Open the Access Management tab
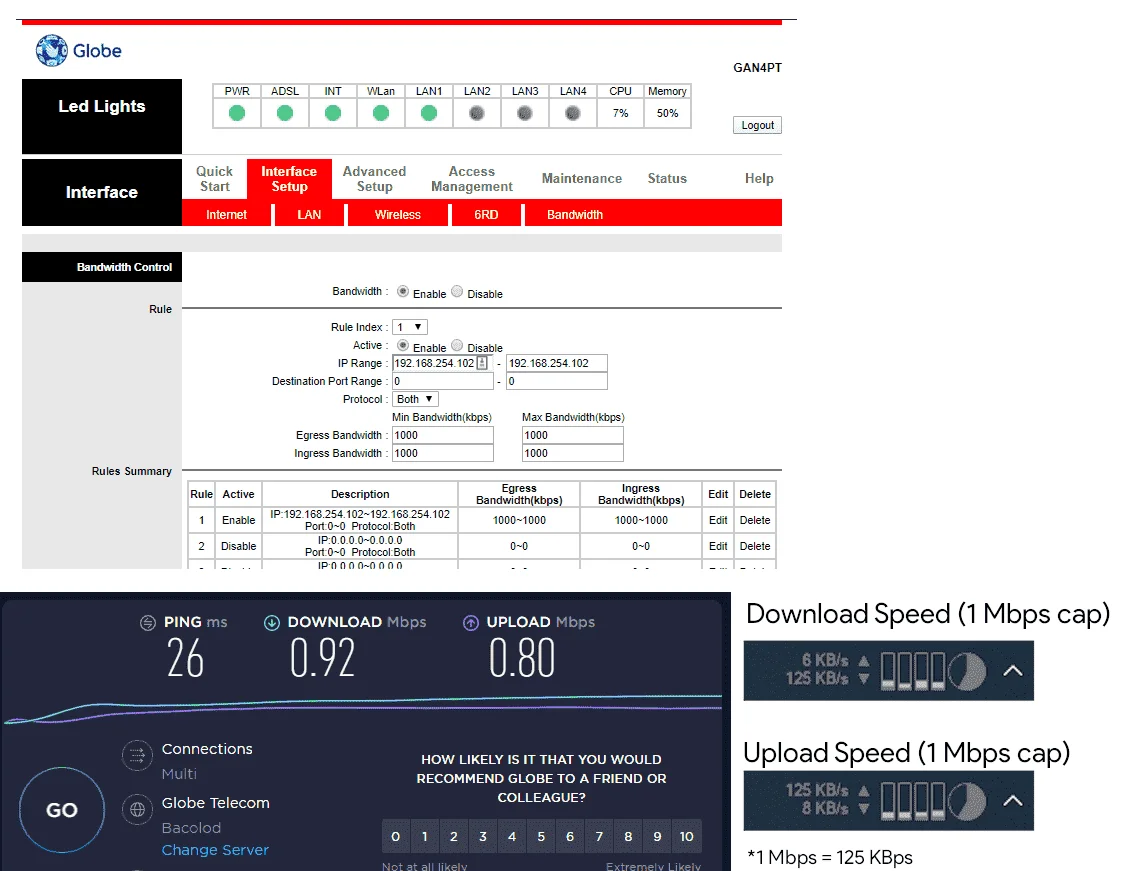 (472, 179)
